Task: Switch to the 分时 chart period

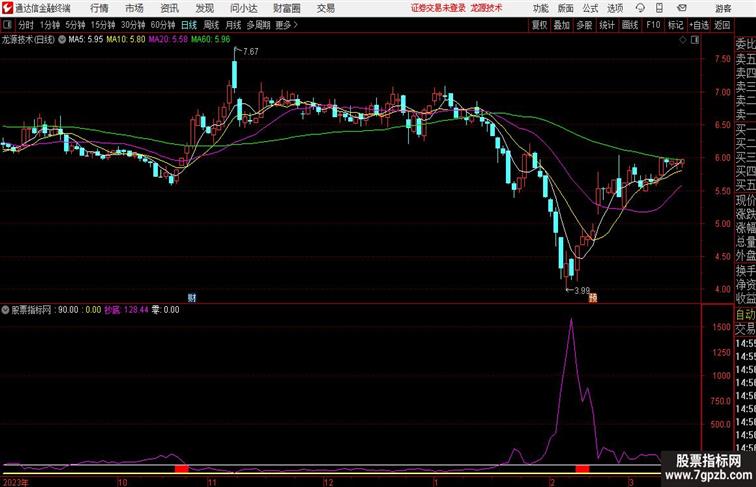Action: (x=26, y=25)
